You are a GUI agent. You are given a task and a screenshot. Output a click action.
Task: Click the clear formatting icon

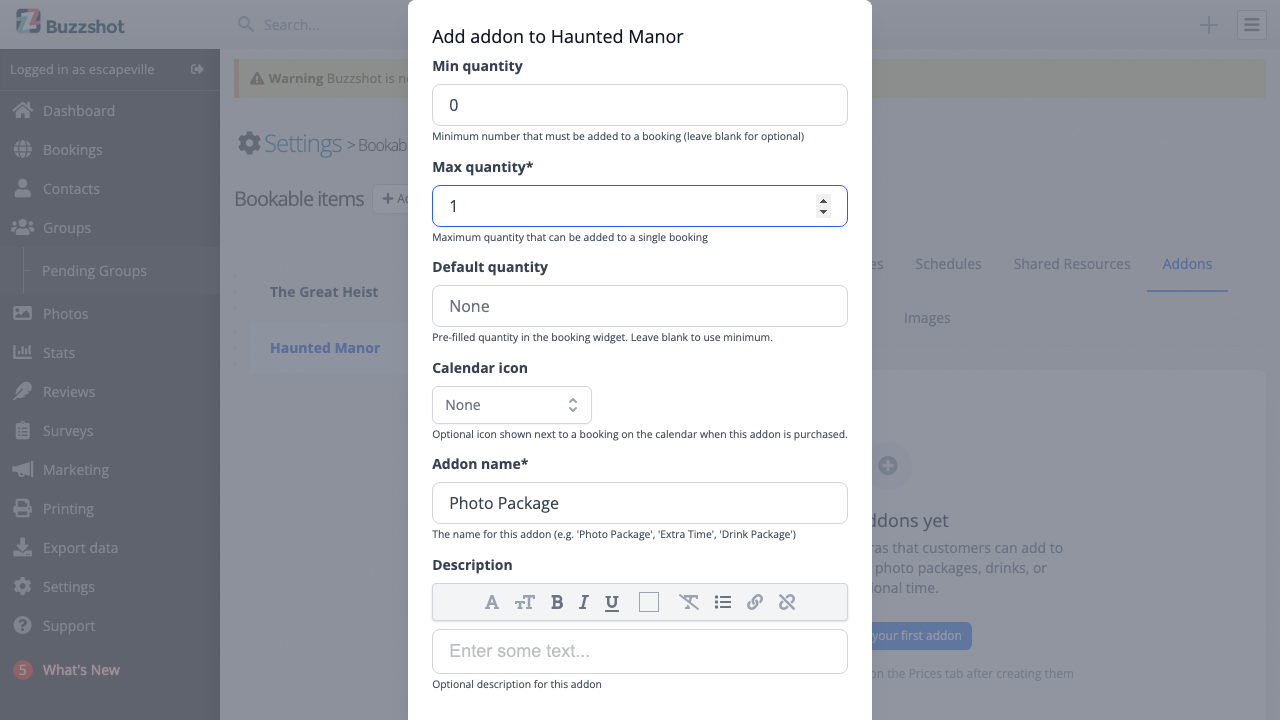click(689, 602)
